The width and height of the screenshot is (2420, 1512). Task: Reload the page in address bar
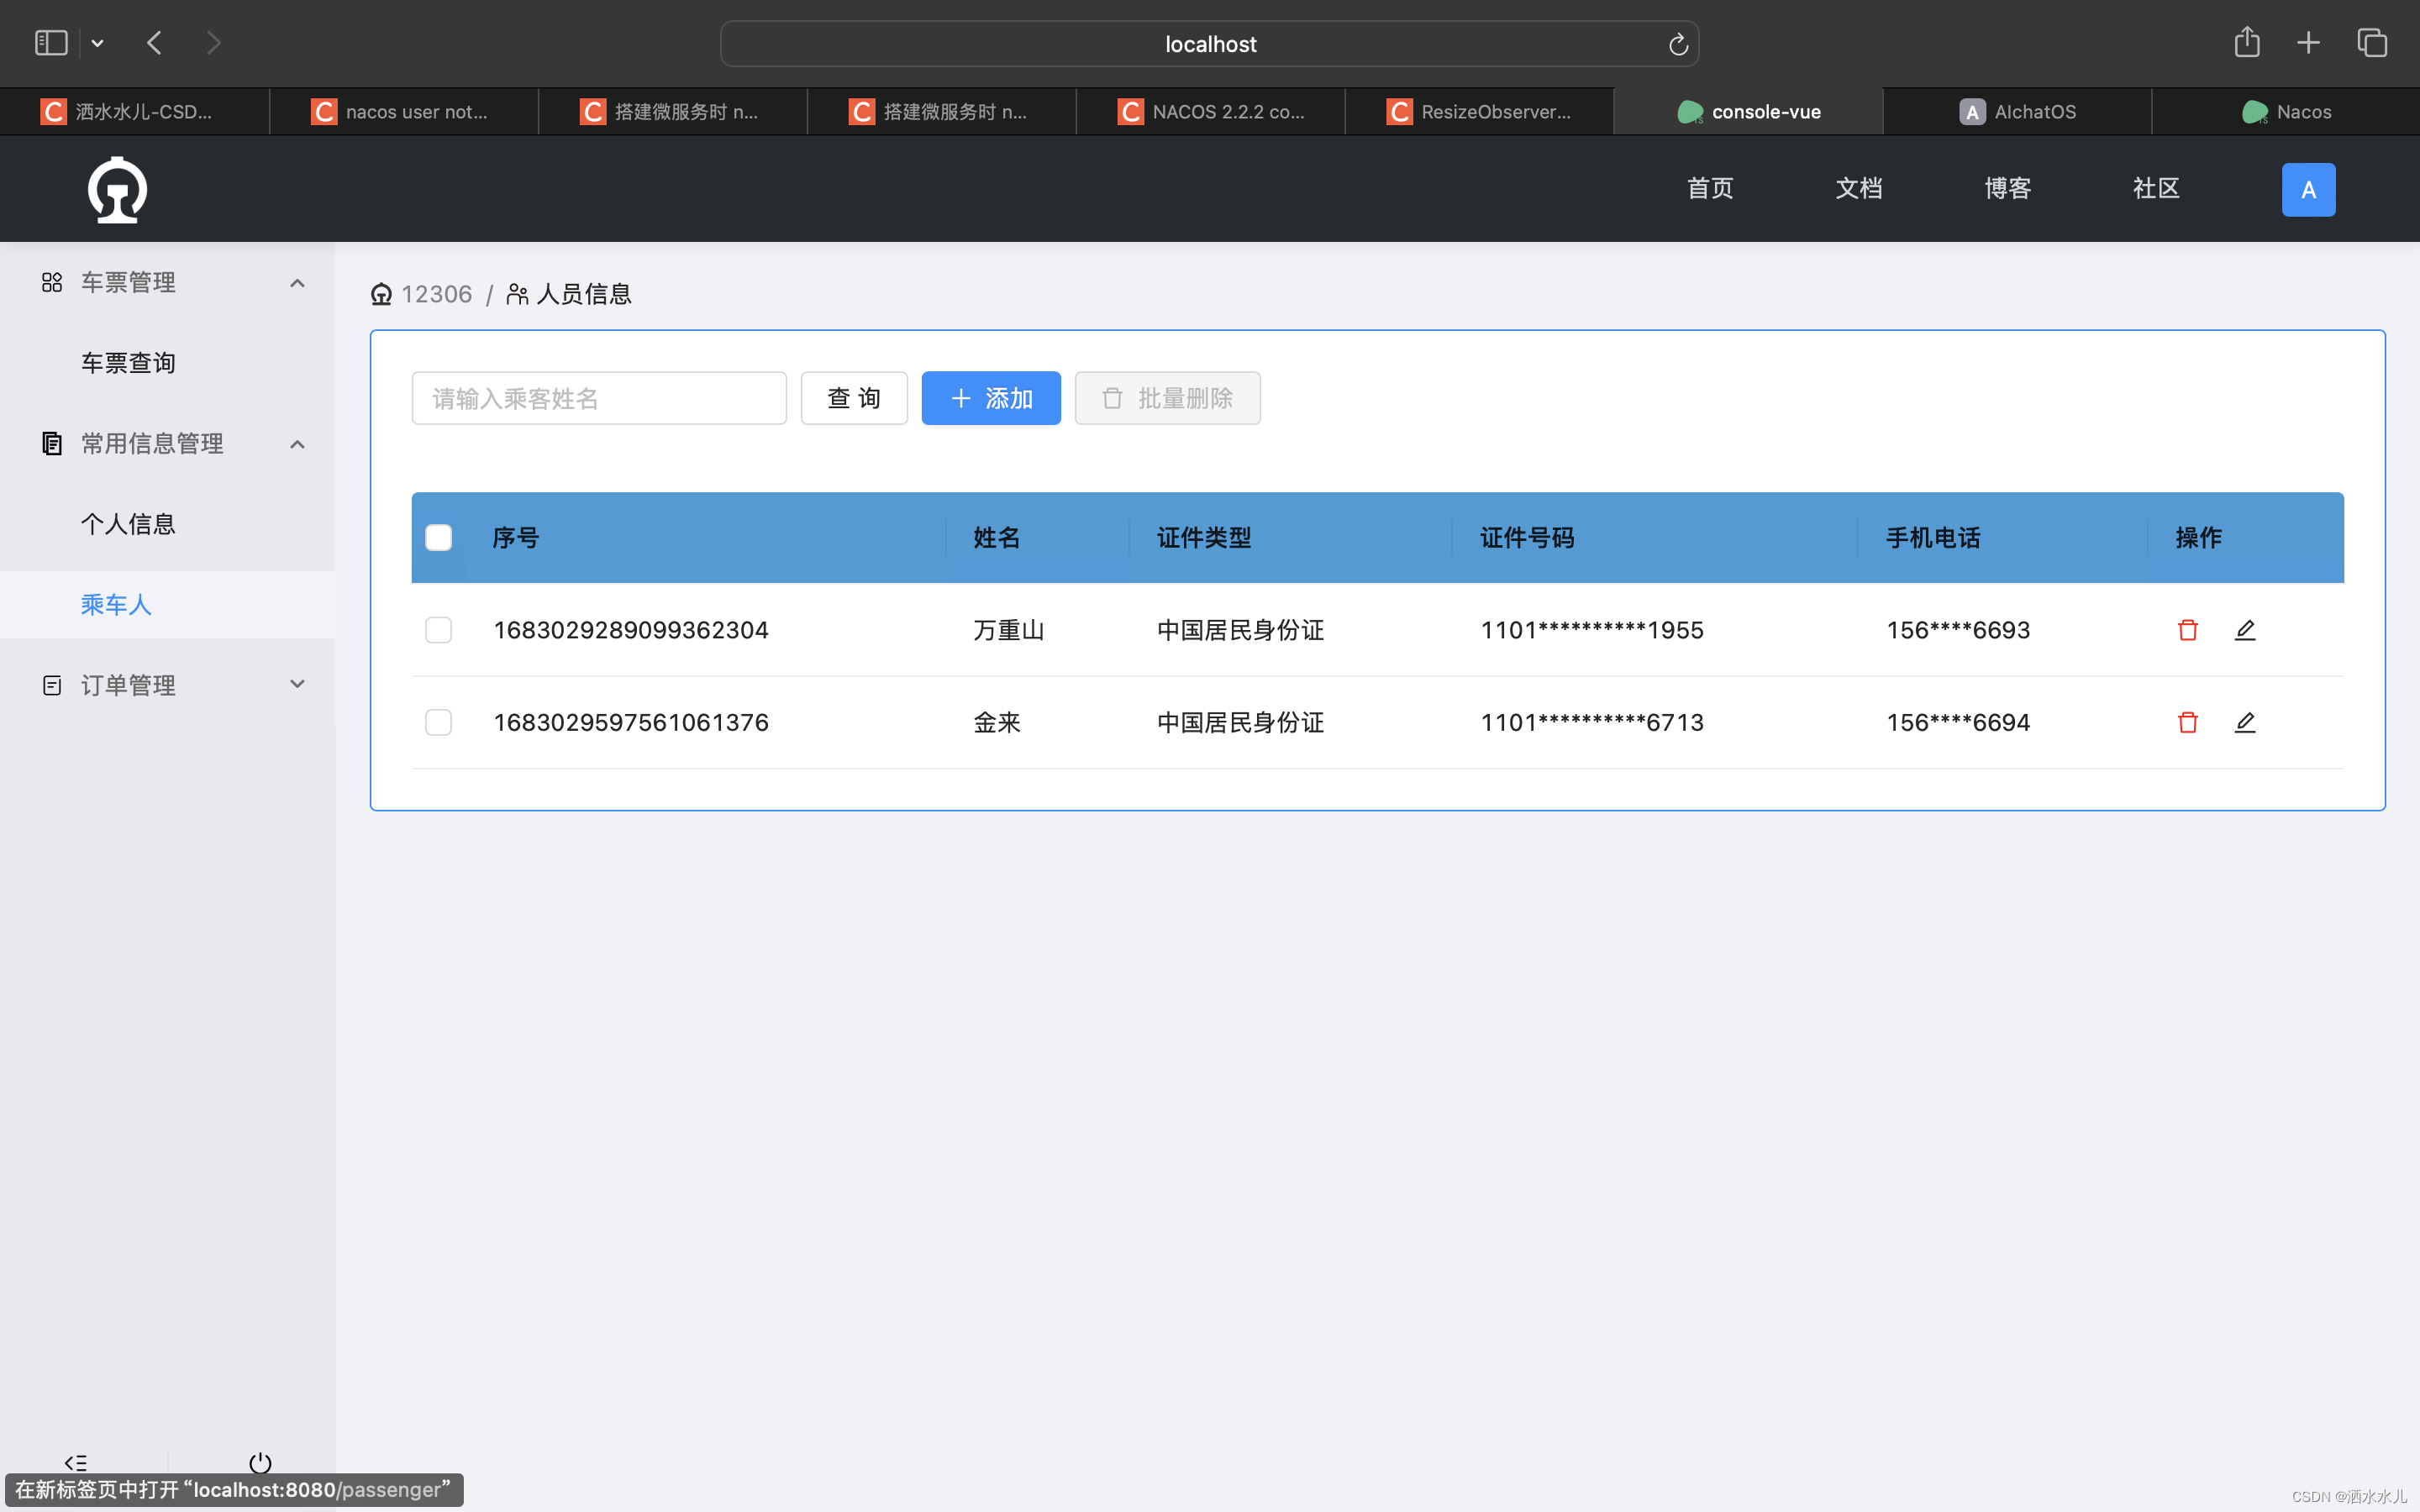[x=1677, y=44]
